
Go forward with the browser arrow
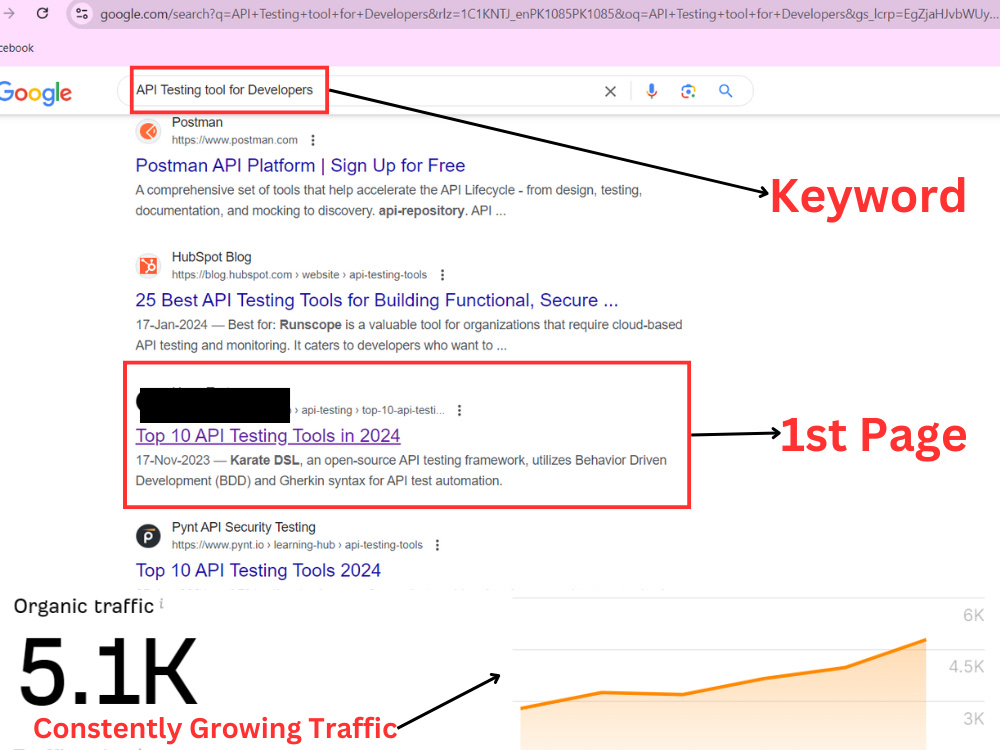tap(9, 13)
